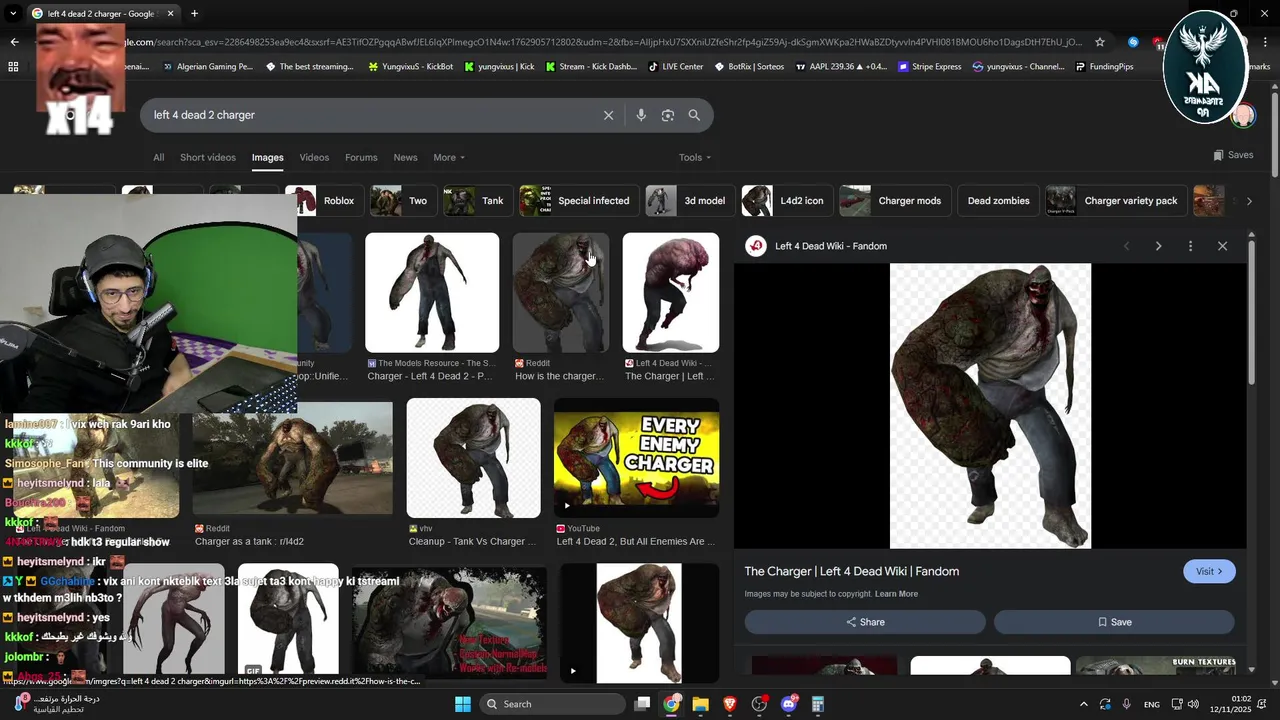1280x720 pixels.
Task: Show previous image in preview panel
Action: tap(1126, 246)
